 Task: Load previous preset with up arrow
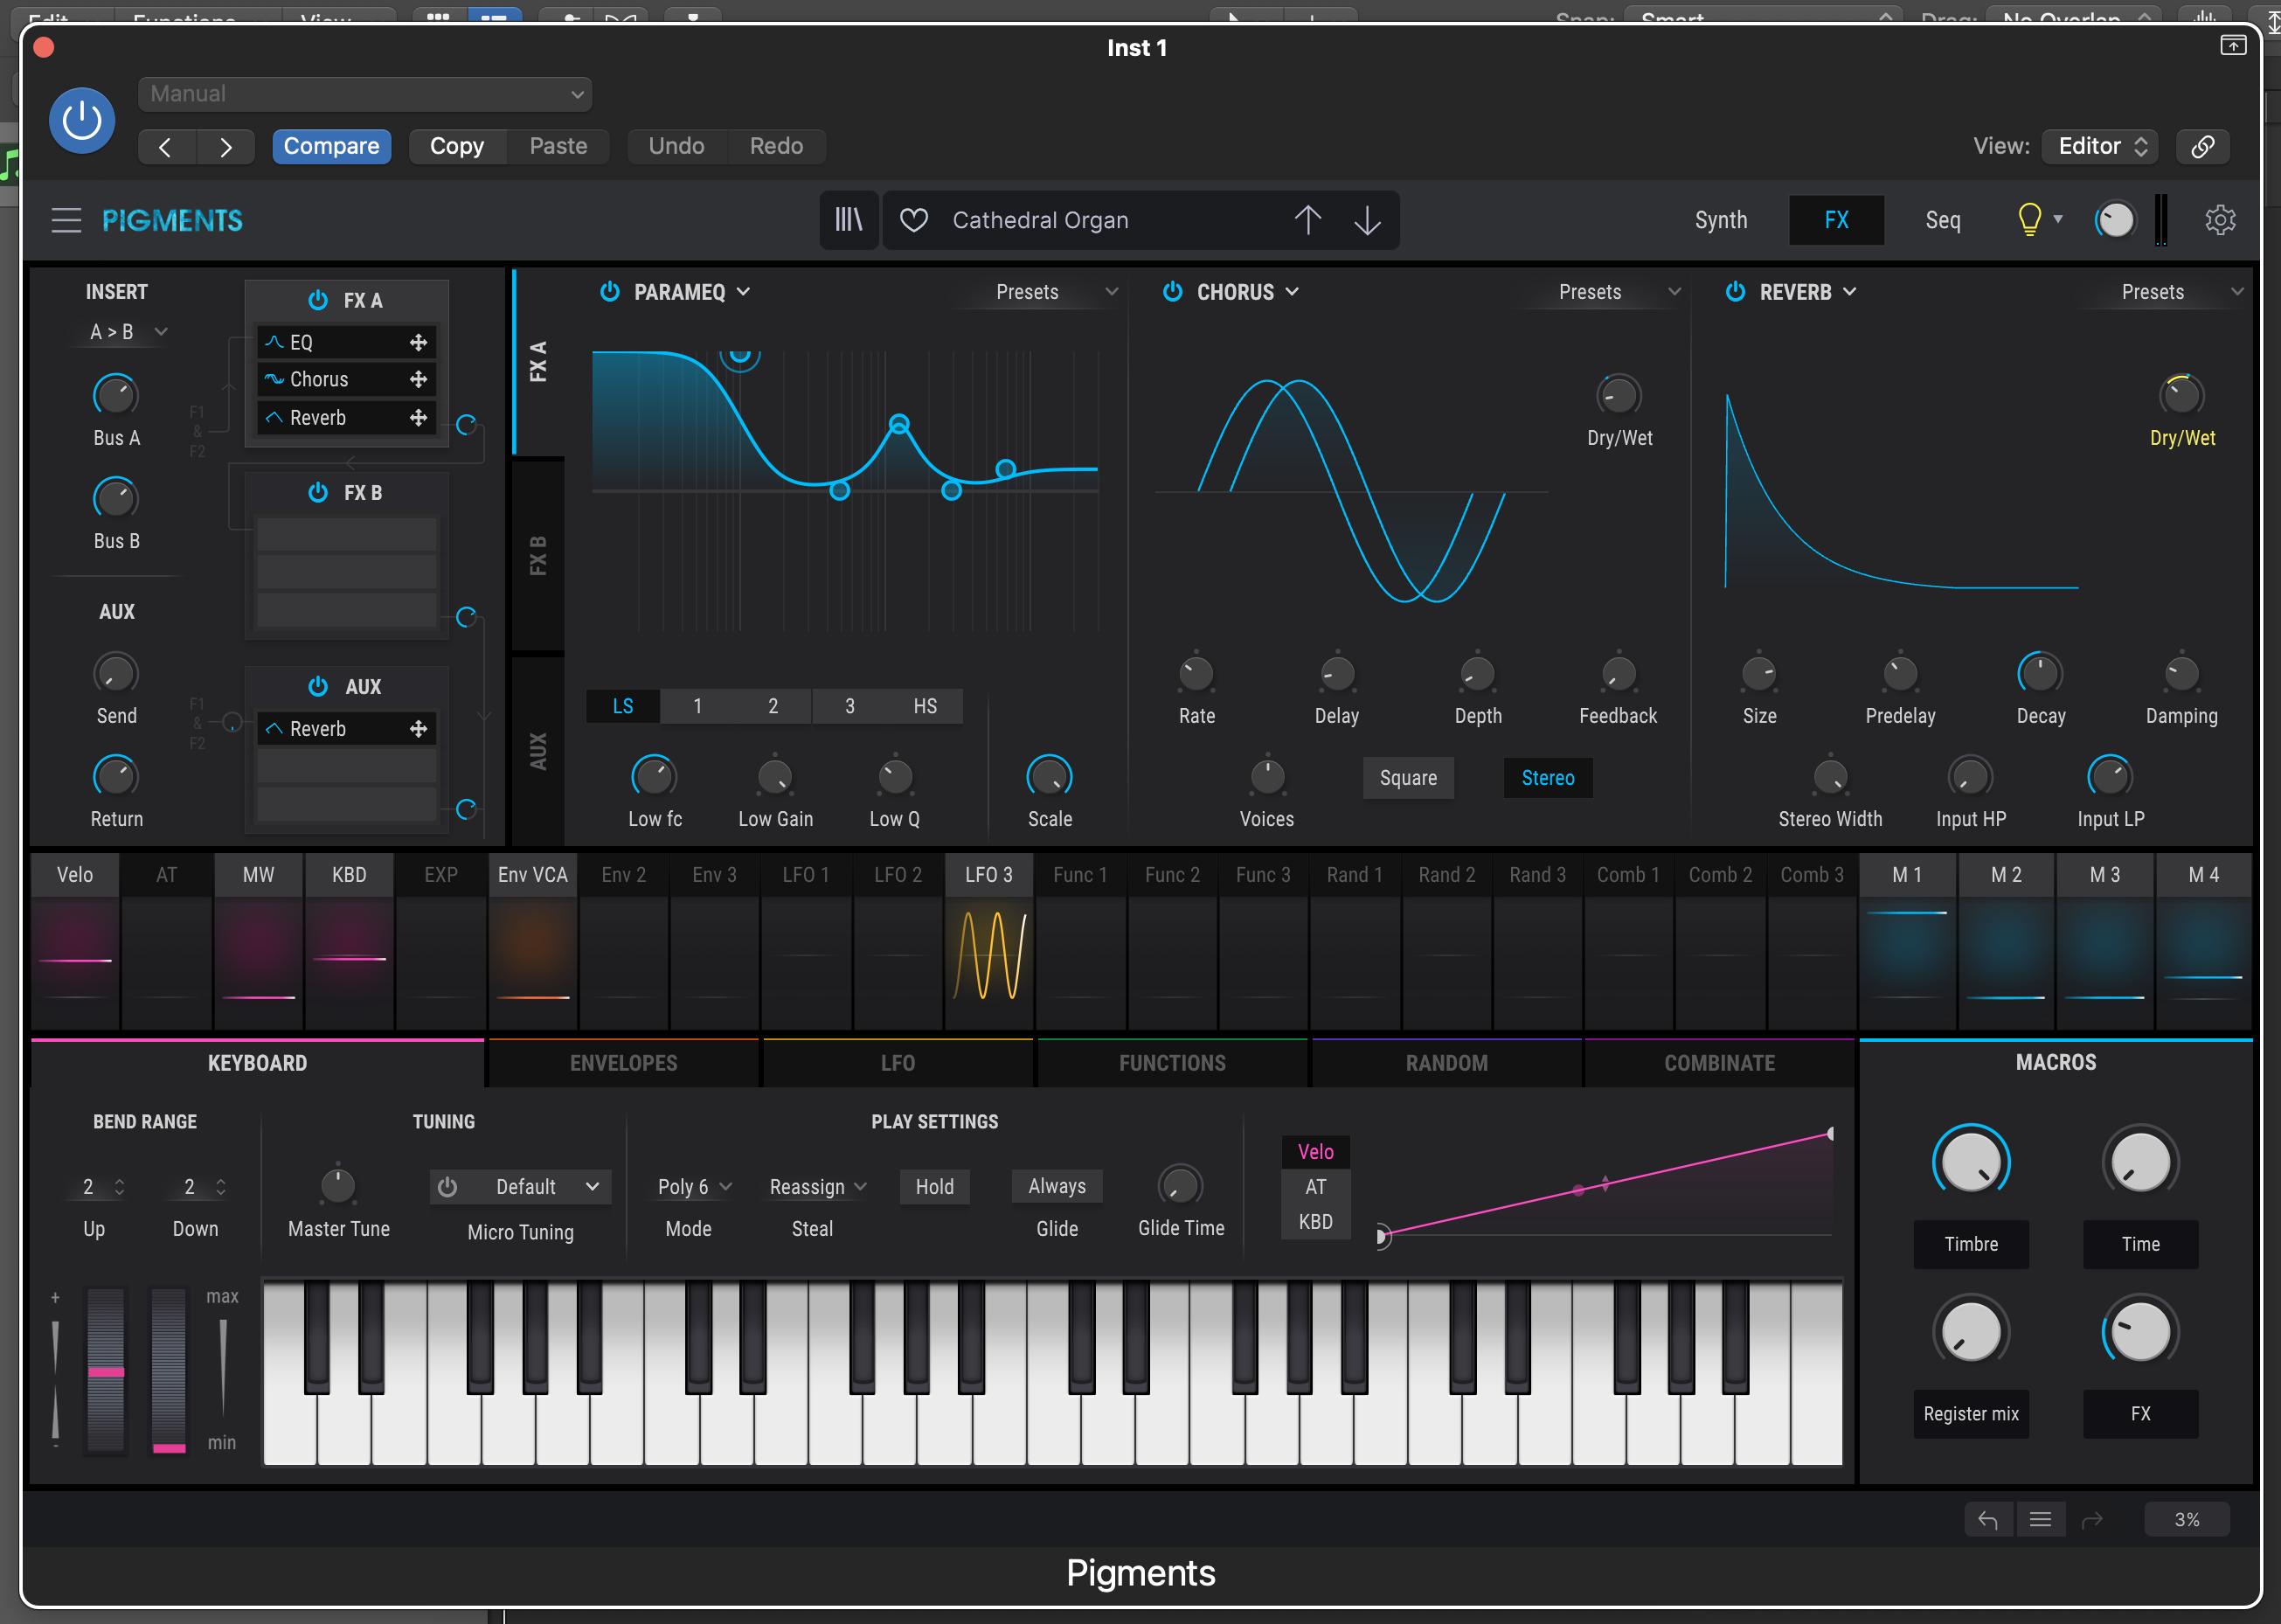(x=1307, y=220)
